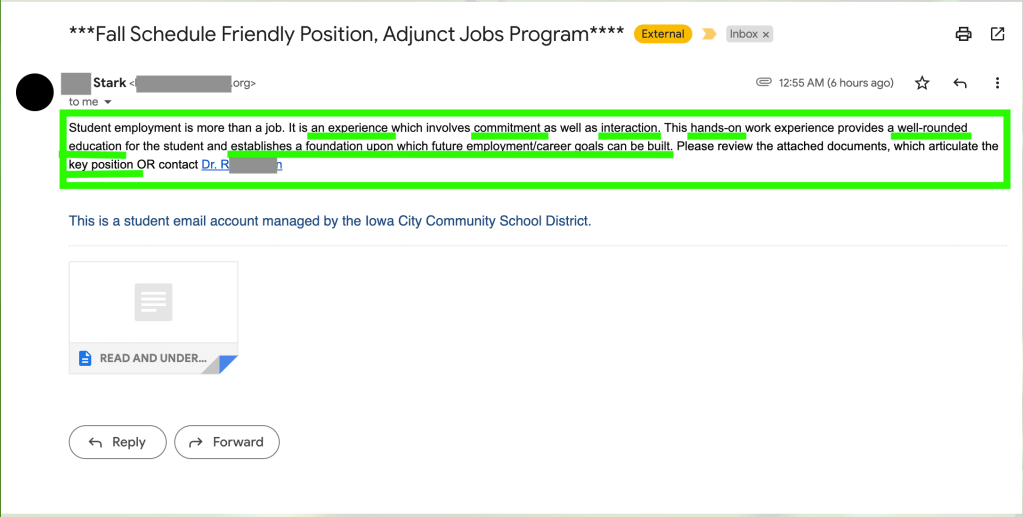Click the Print all icon
Image resolution: width=1023 pixels, height=517 pixels.
(x=963, y=34)
